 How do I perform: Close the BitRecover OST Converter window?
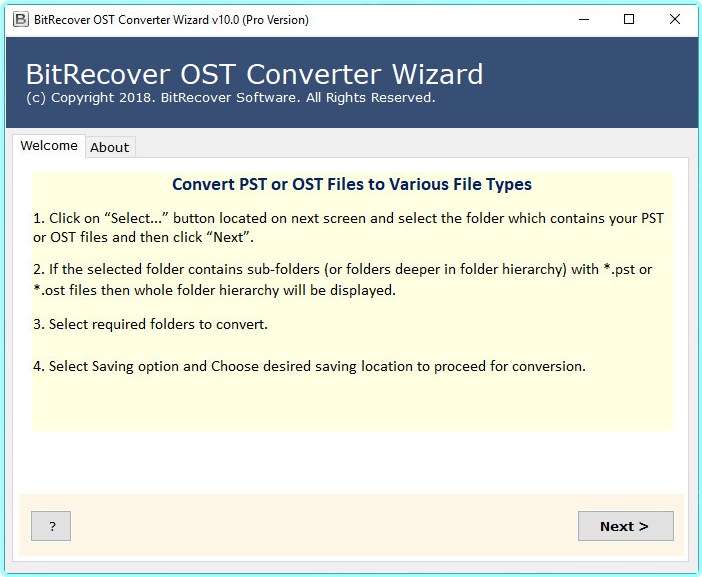coord(674,19)
